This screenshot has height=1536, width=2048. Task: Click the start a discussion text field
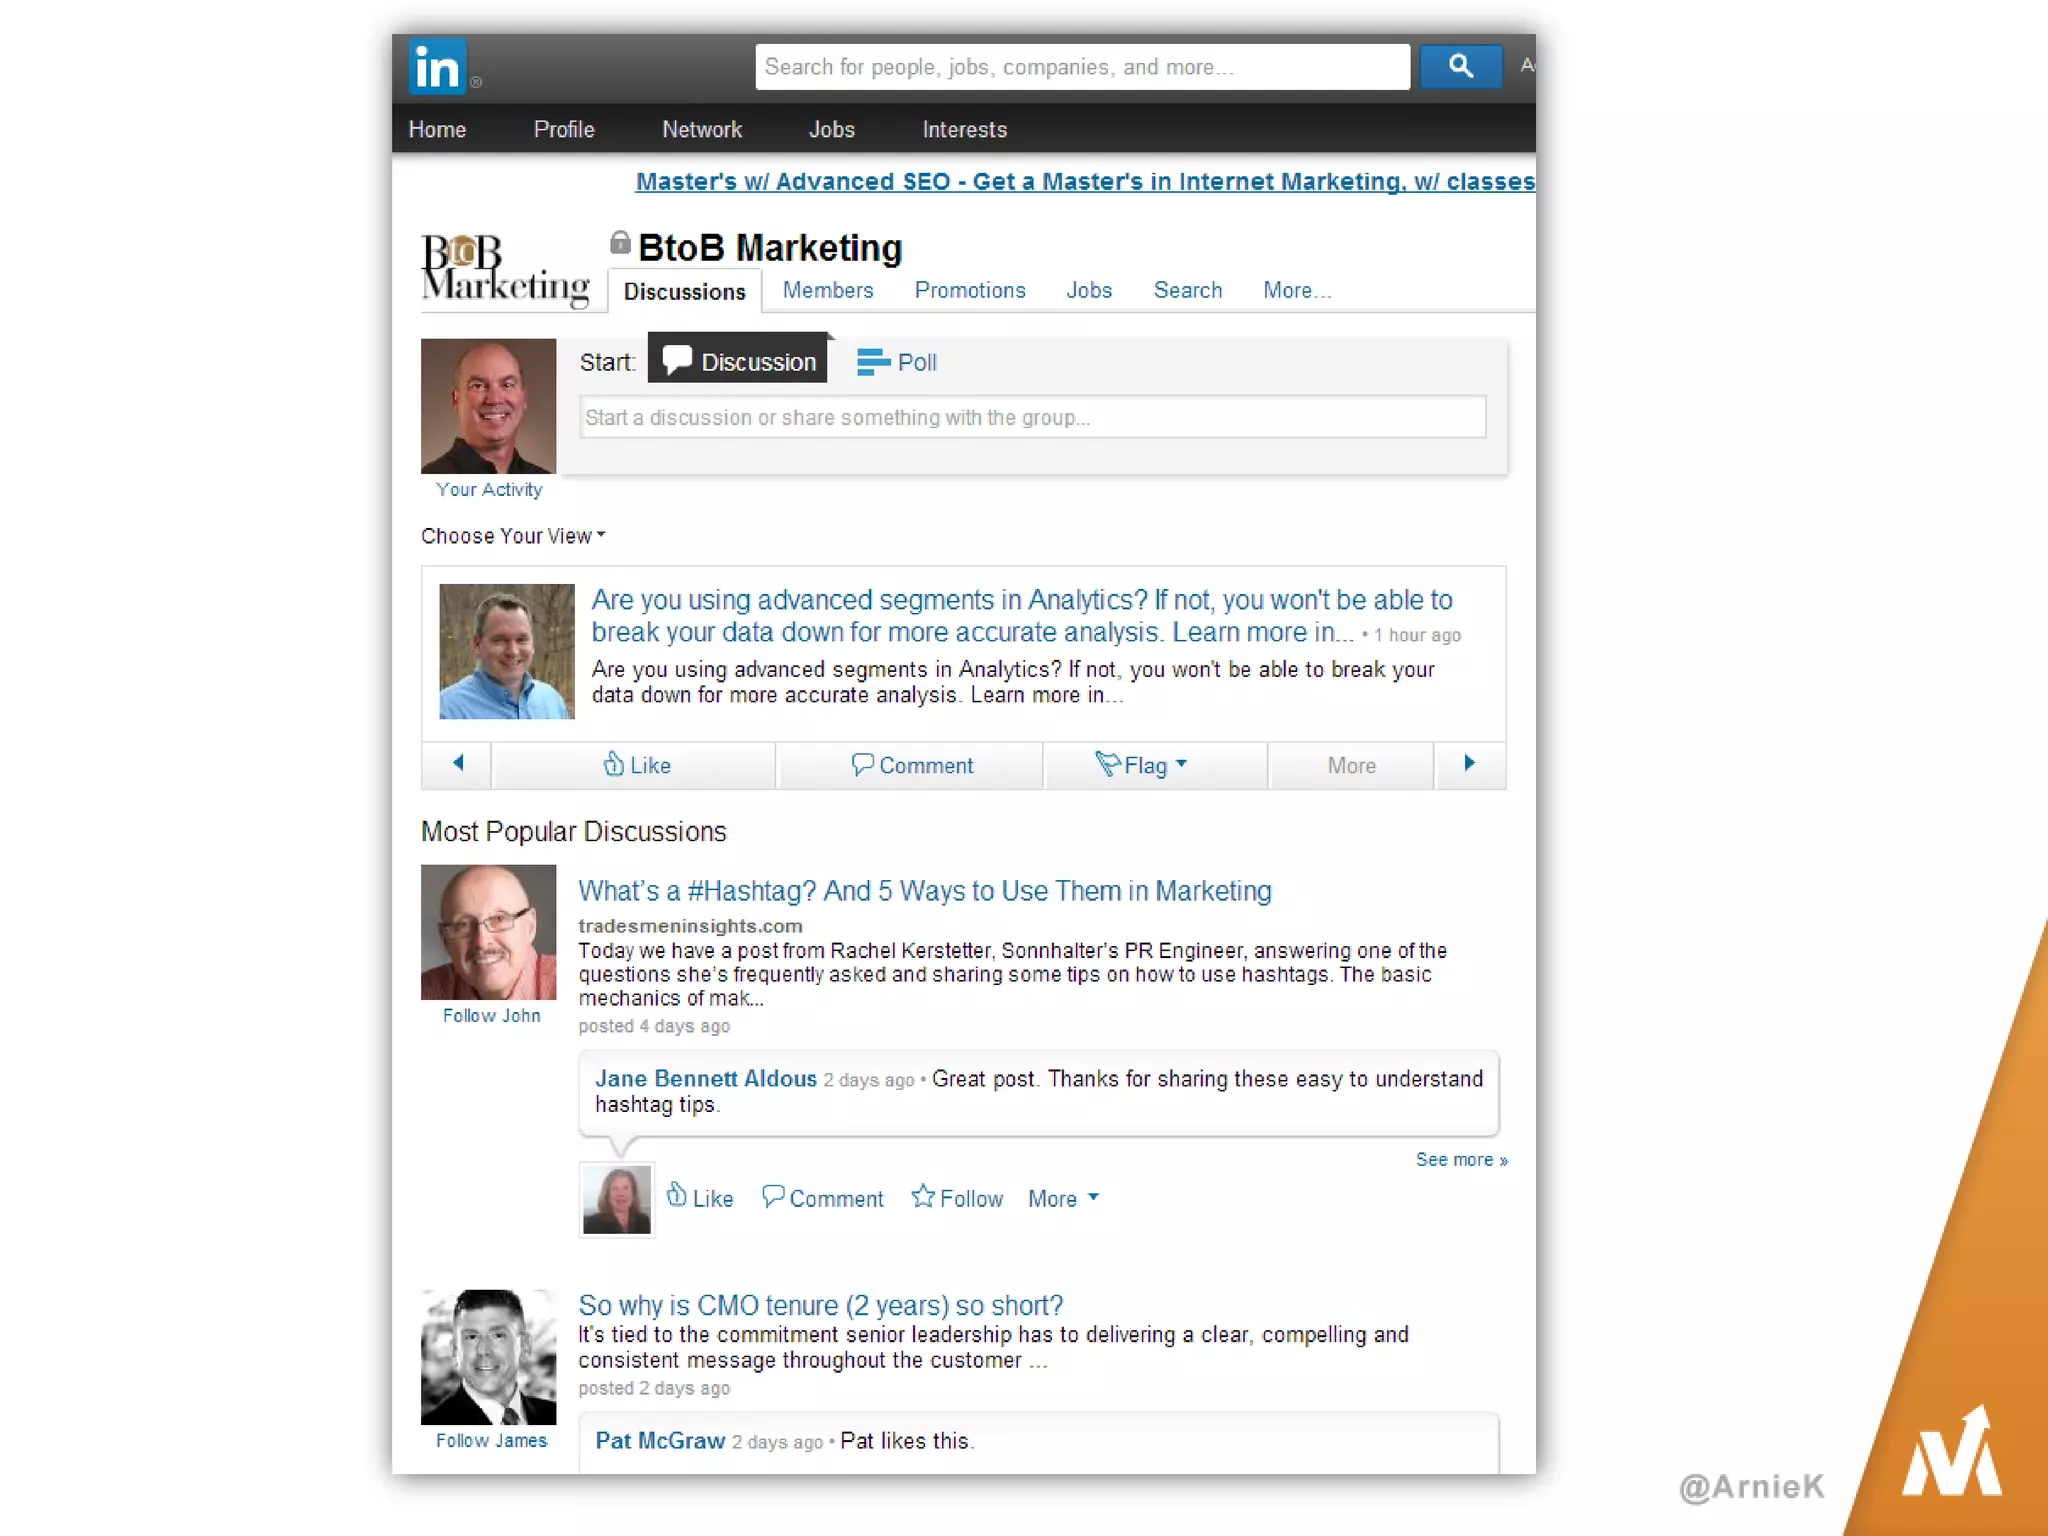point(1032,417)
